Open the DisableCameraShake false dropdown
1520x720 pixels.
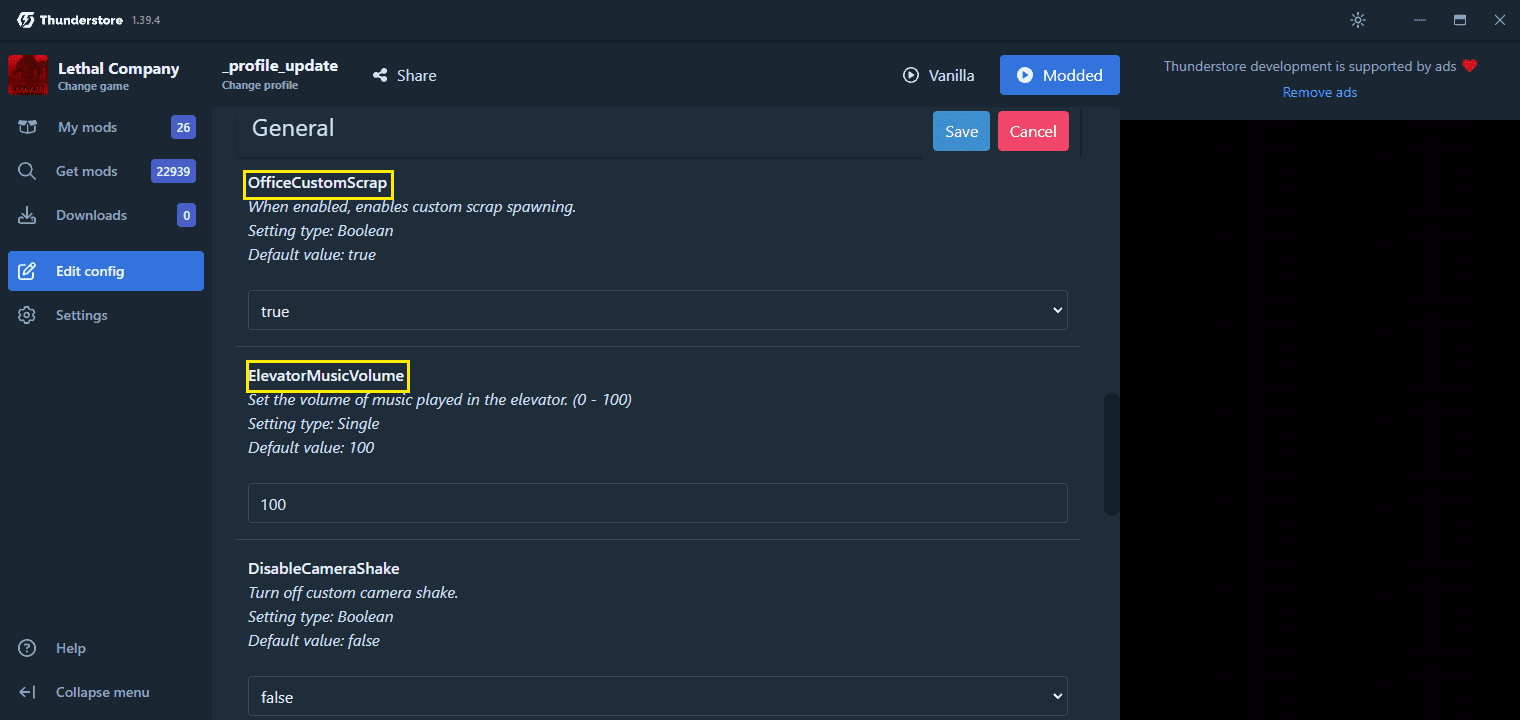point(658,697)
